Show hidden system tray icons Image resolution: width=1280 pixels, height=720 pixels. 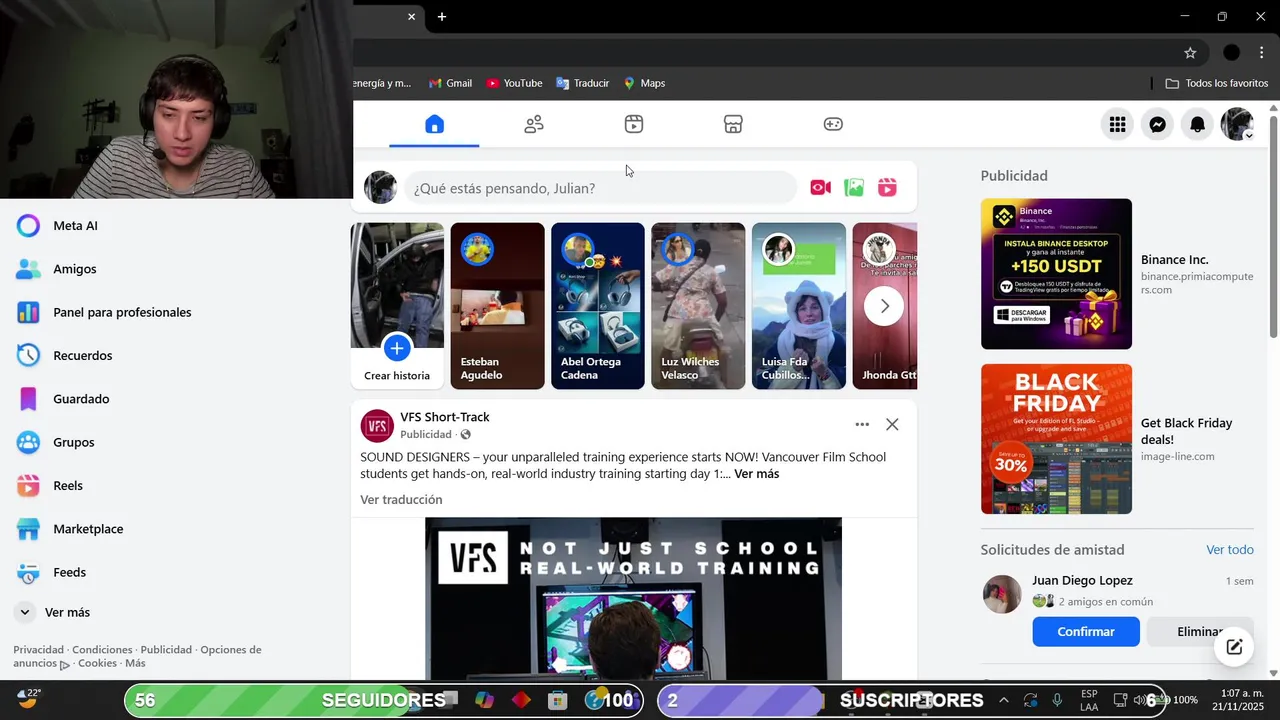tap(1004, 700)
